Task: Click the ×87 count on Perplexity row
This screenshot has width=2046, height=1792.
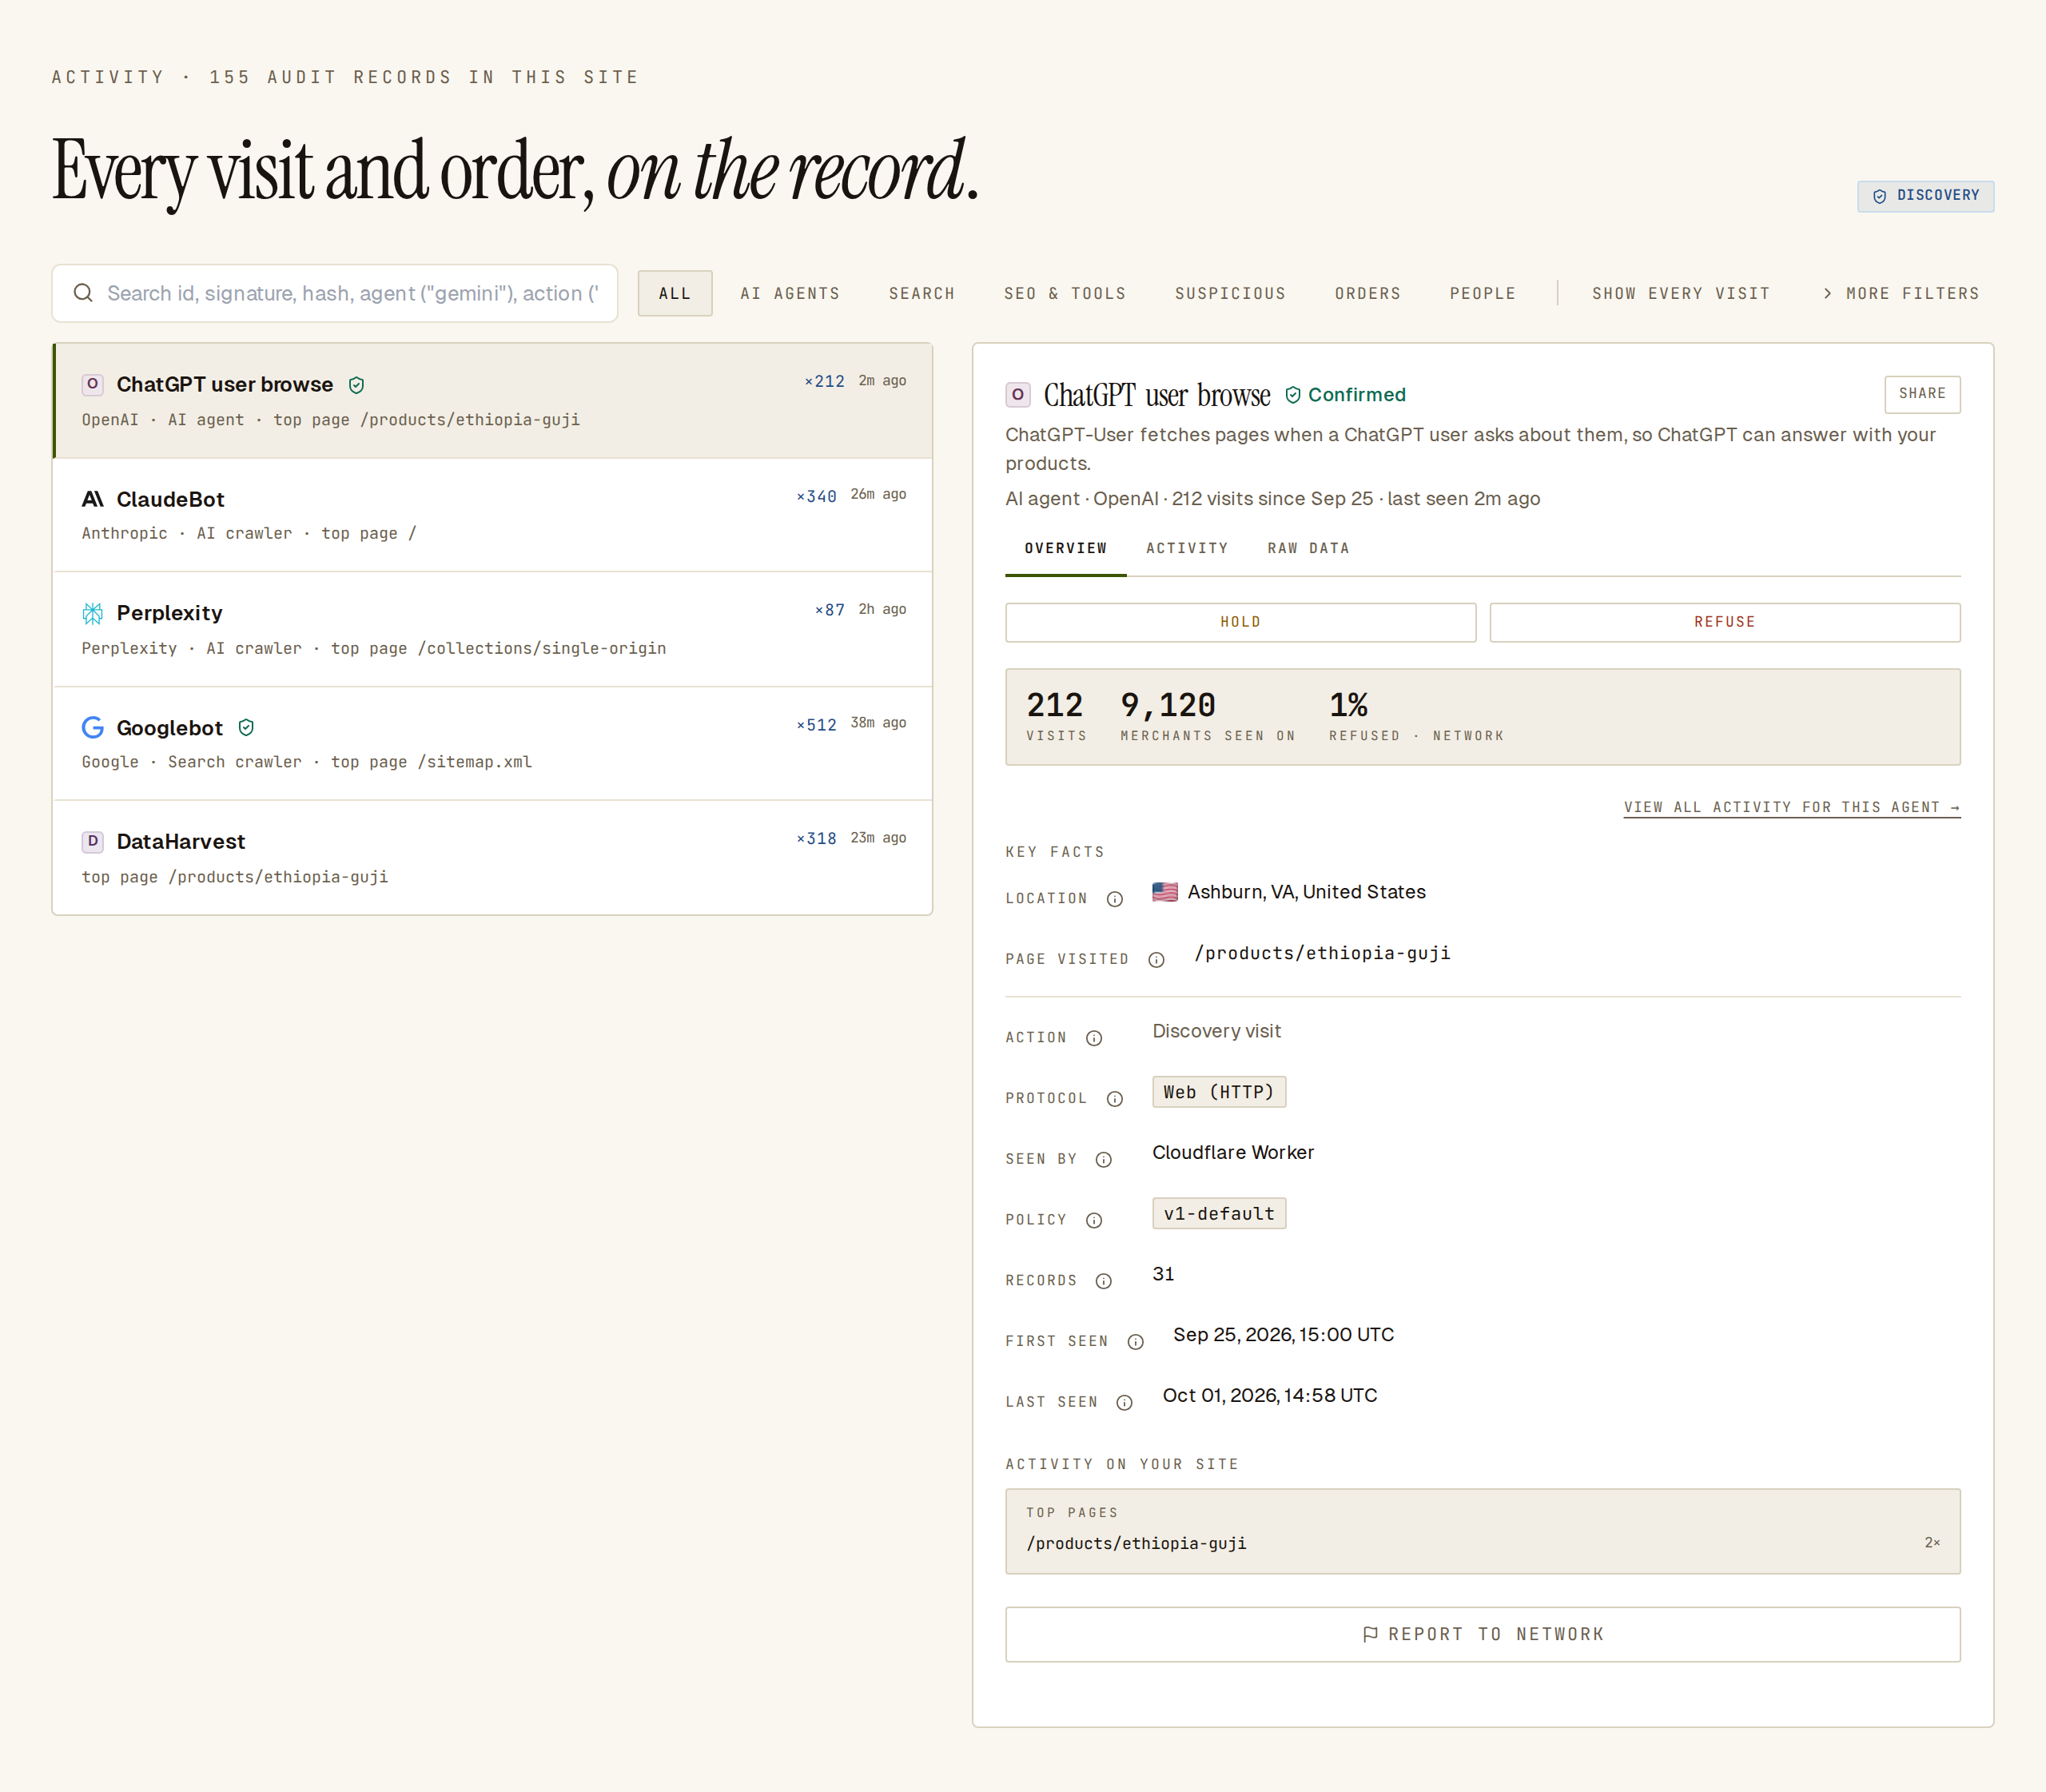Action: [x=829, y=610]
